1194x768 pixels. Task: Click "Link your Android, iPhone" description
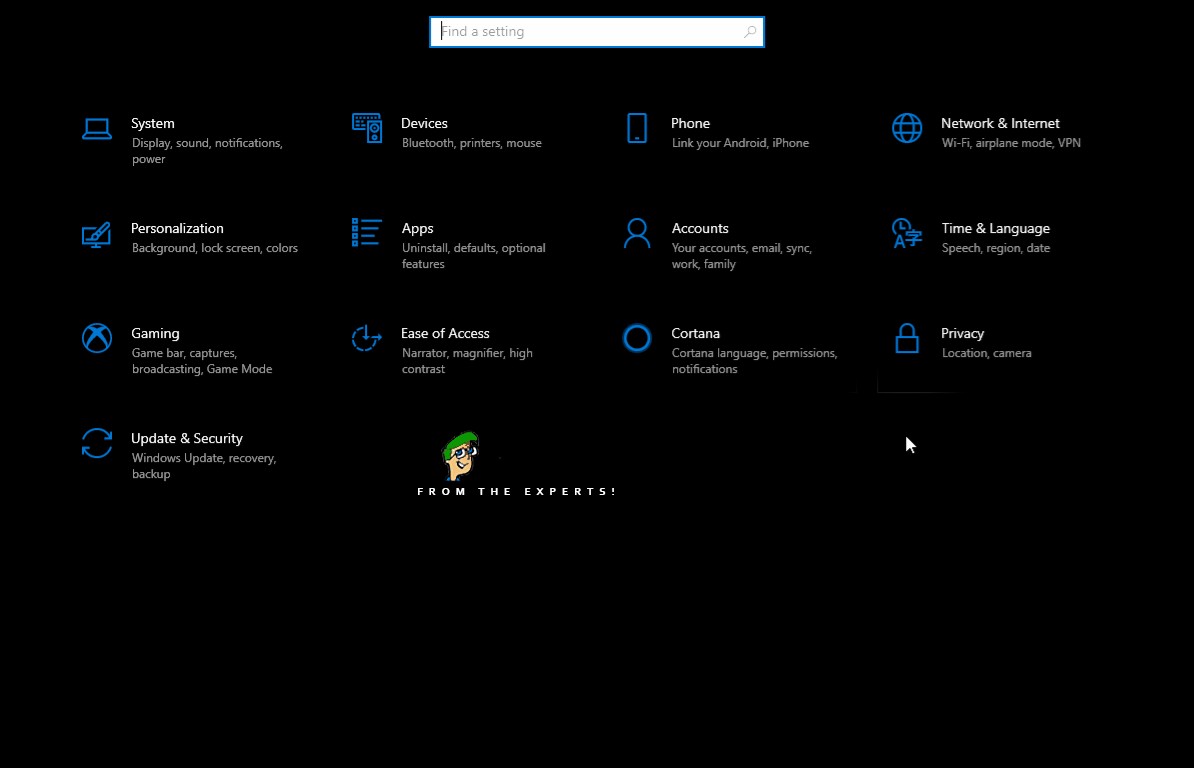(740, 143)
